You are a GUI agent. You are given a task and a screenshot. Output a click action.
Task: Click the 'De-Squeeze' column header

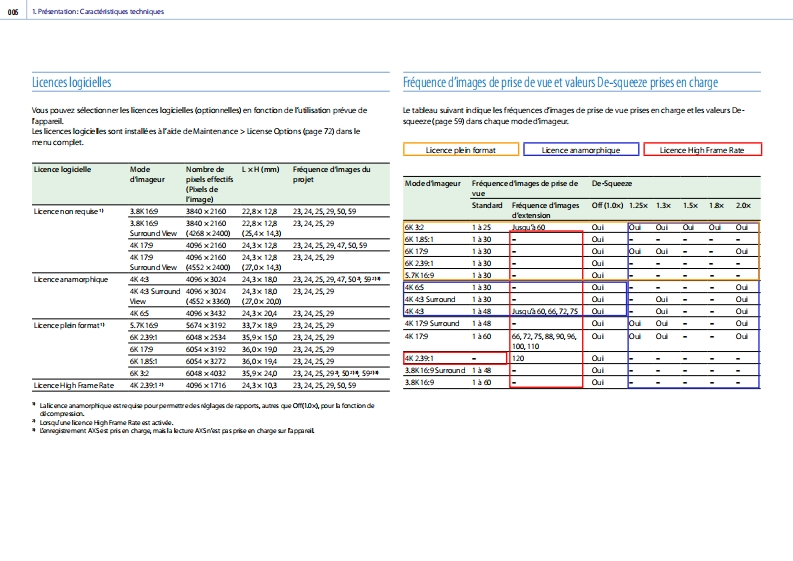[x=610, y=186]
